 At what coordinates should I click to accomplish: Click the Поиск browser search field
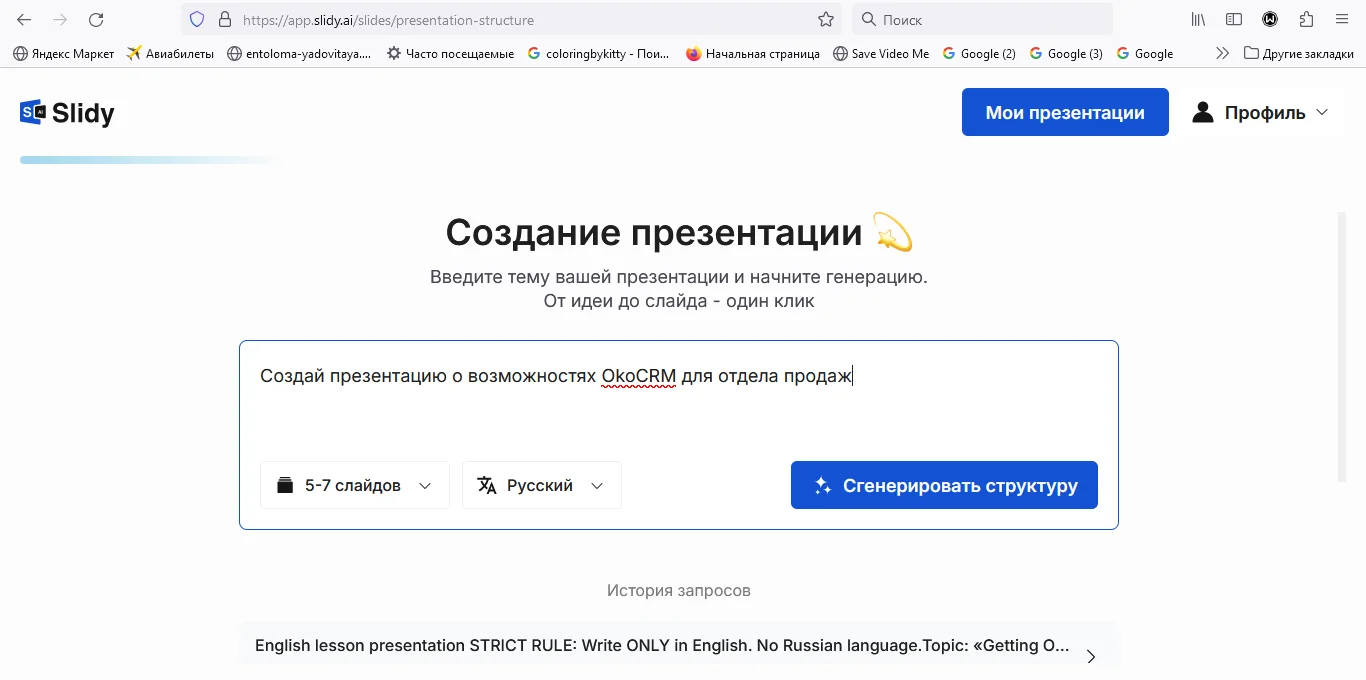click(982, 19)
